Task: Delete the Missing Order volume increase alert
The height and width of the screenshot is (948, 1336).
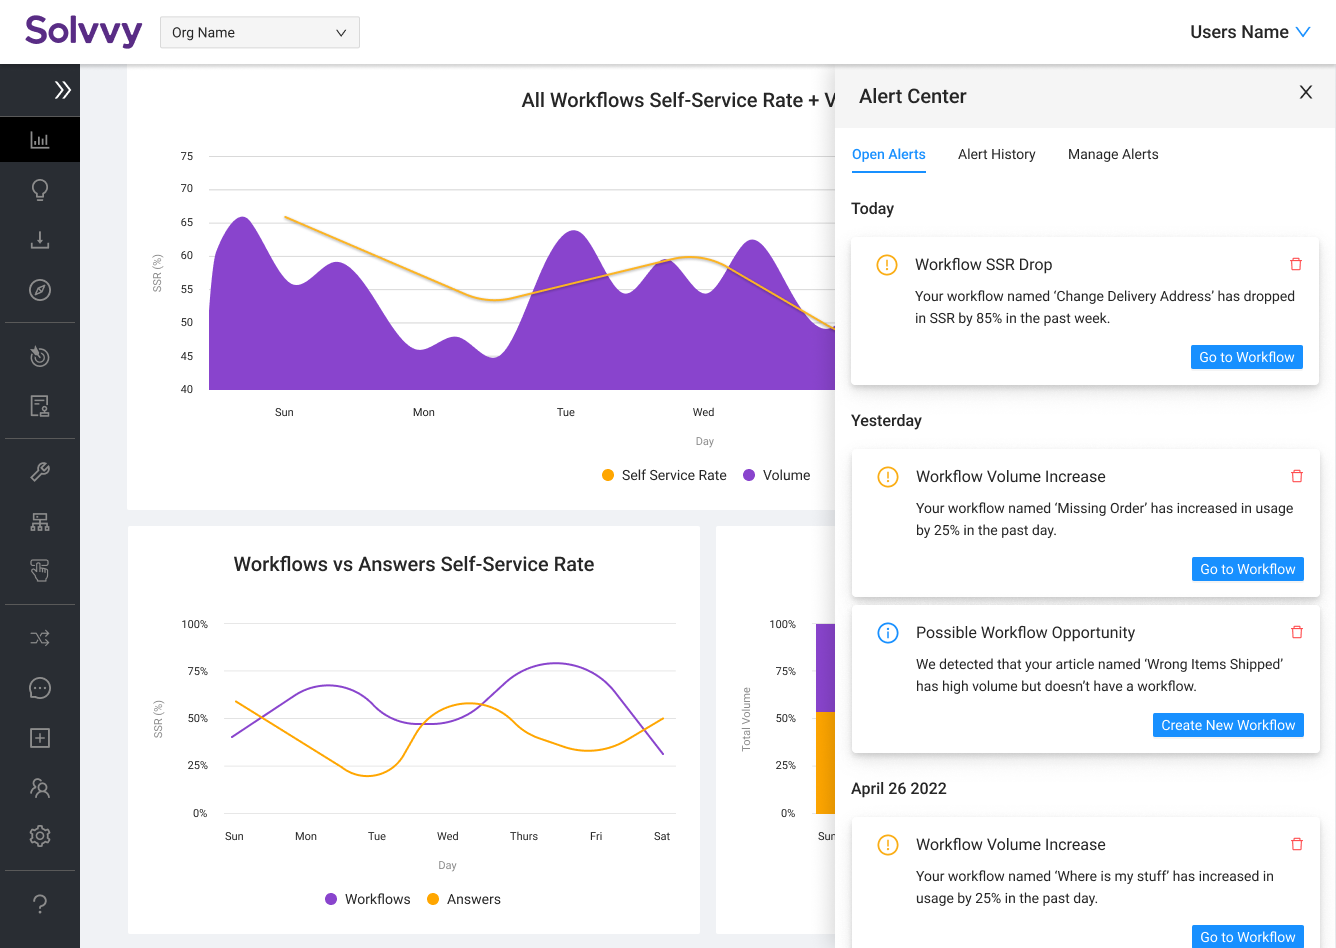Action: coord(1297,476)
